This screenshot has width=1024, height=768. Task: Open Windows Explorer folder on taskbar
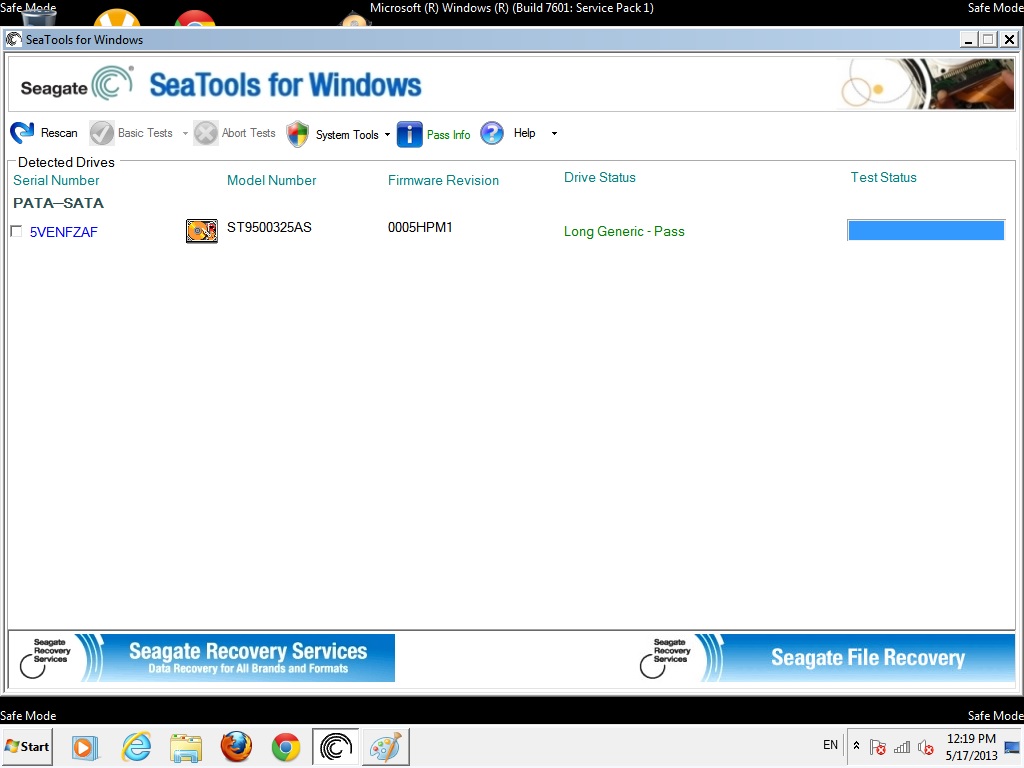[186, 747]
